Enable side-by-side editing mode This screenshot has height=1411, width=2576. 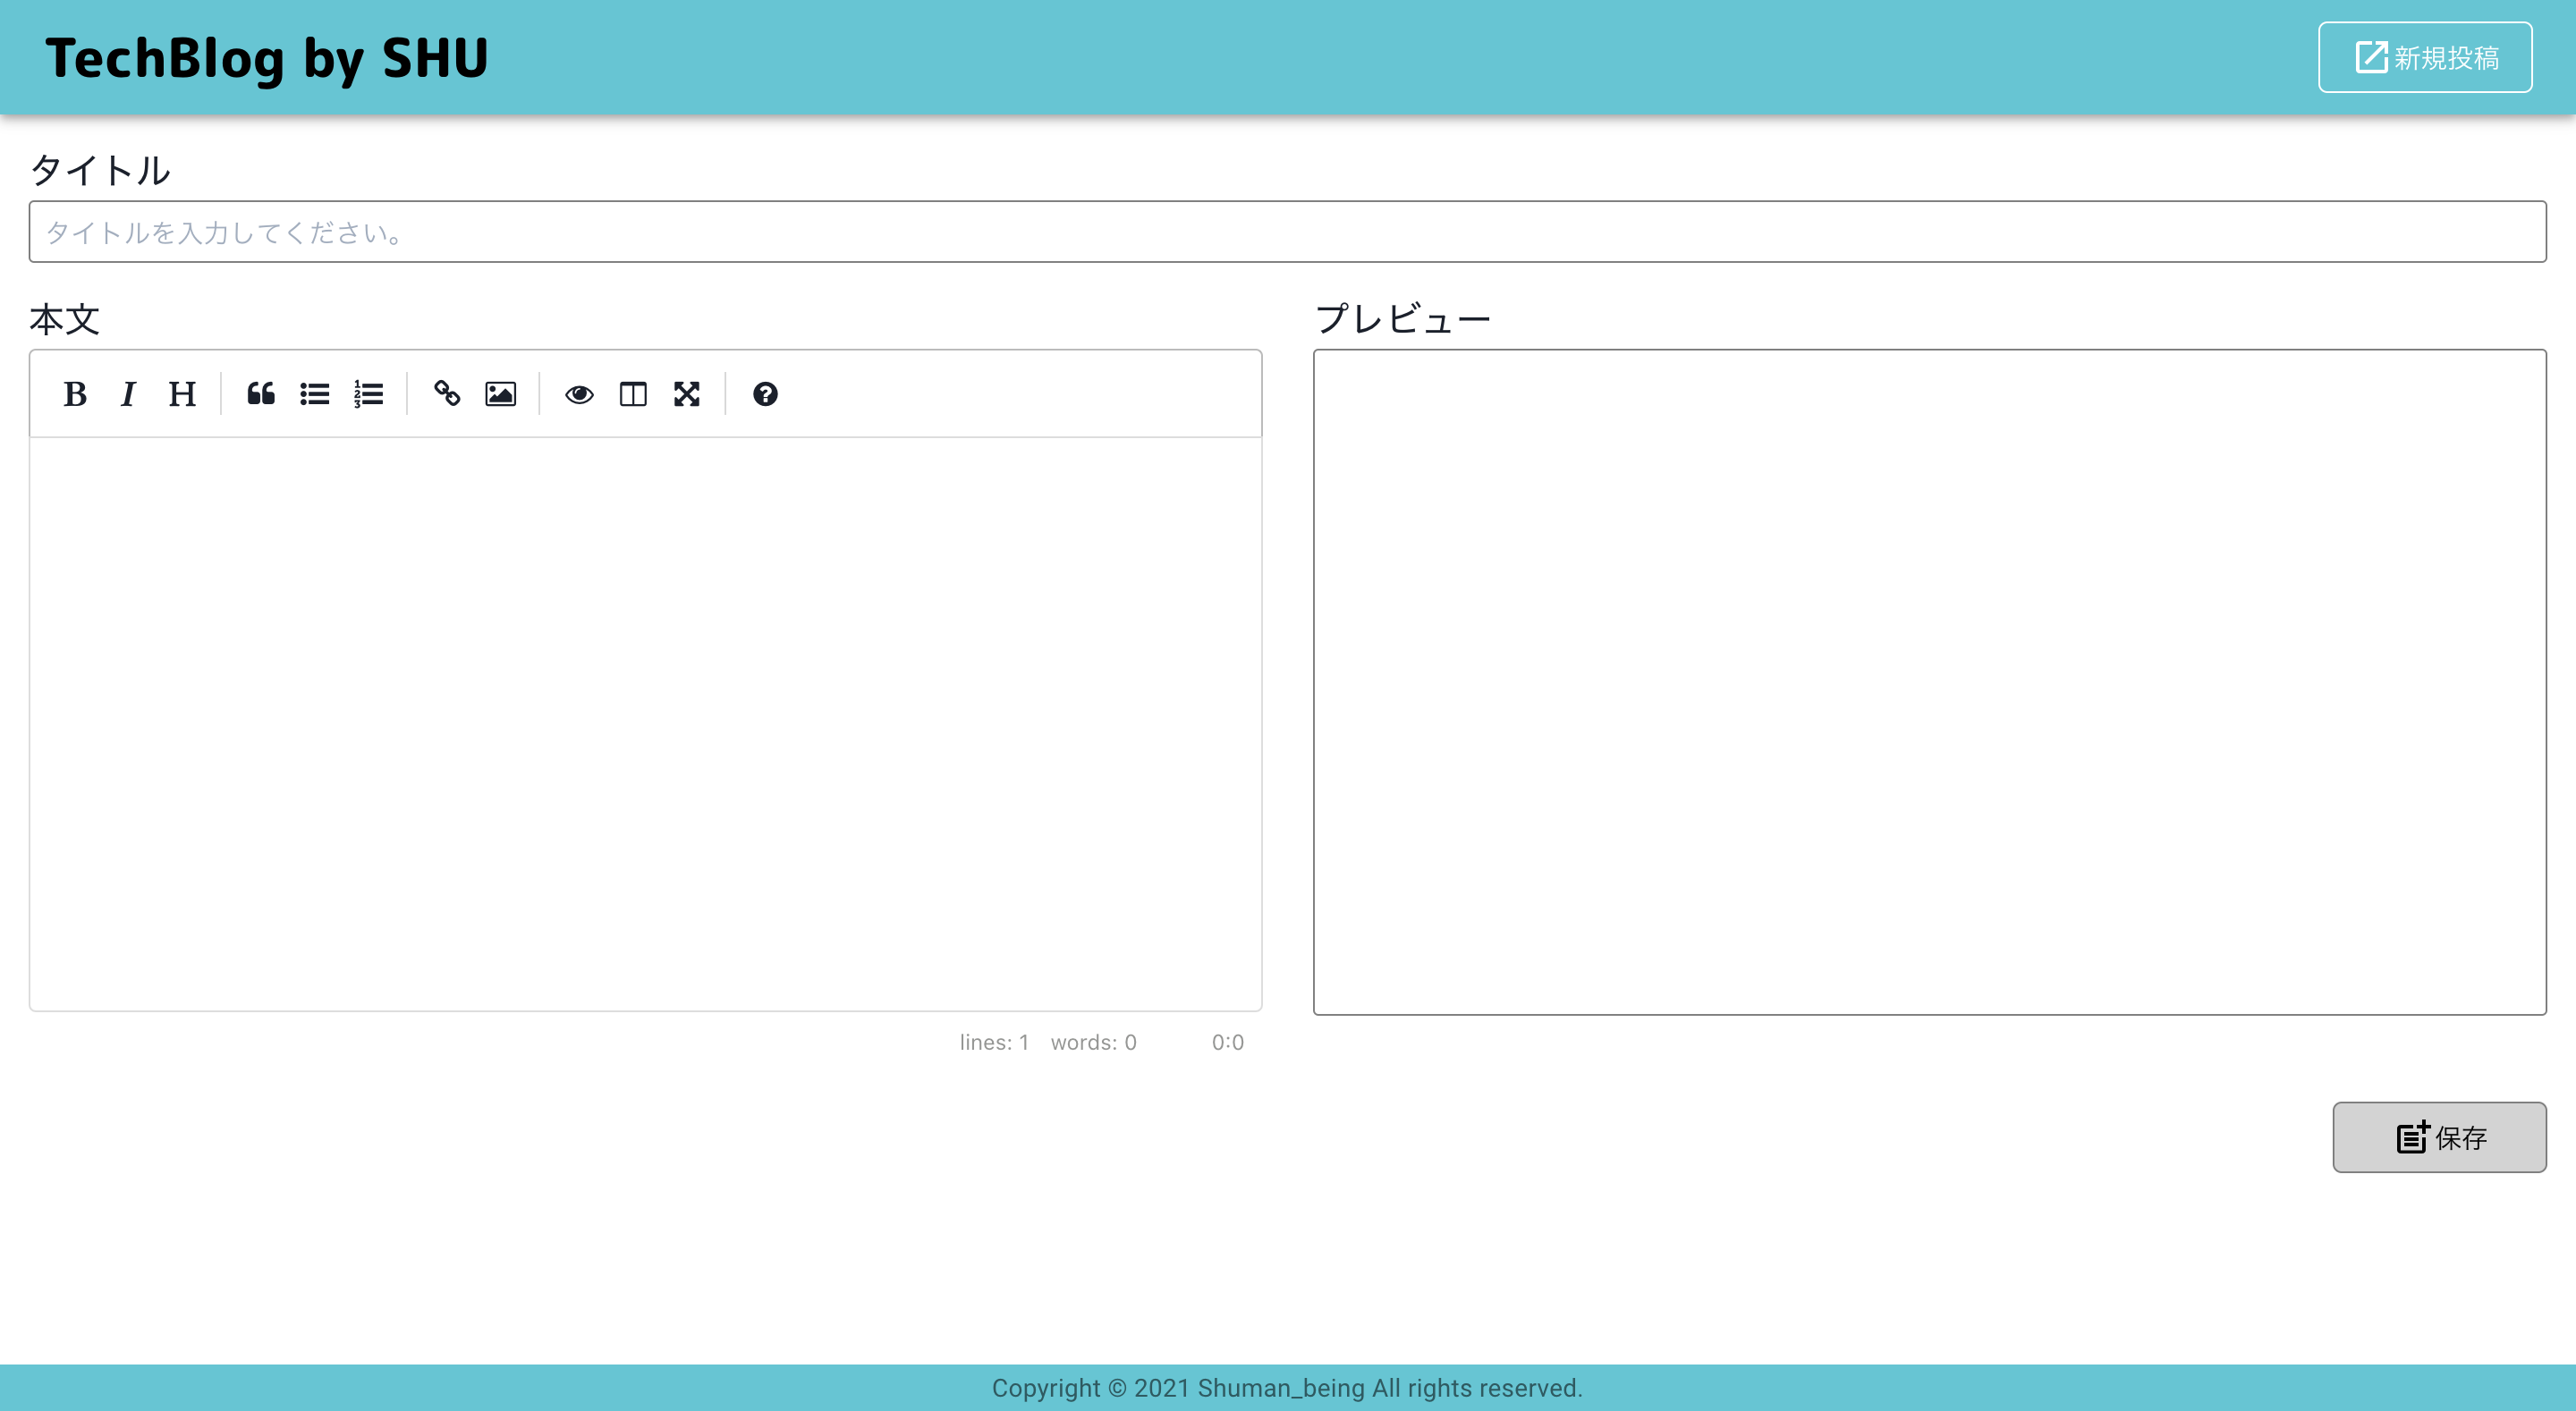coord(634,394)
